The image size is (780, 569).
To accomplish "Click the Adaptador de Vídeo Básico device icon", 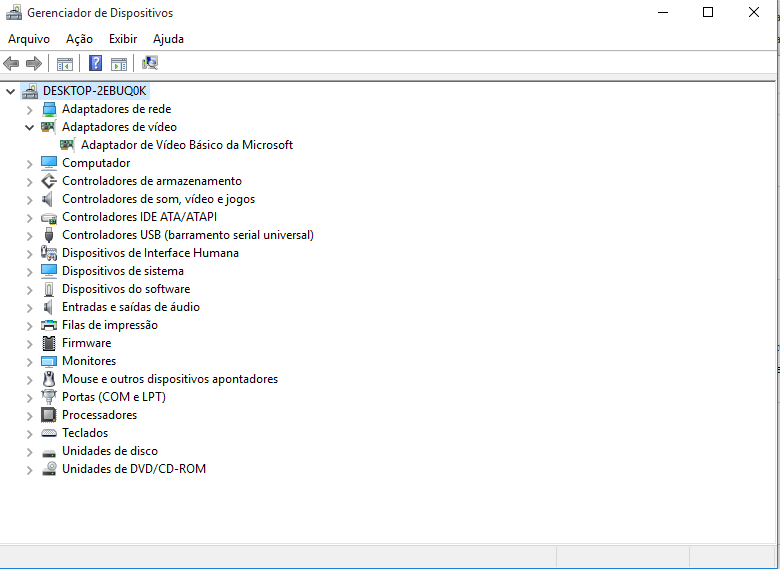I will tap(67, 145).
